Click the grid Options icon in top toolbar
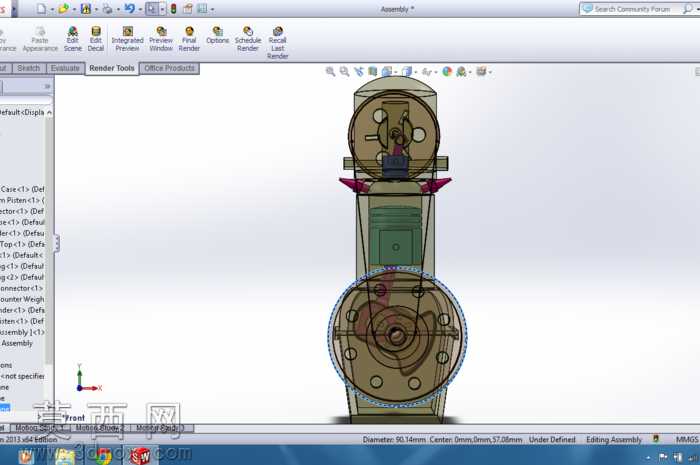The image size is (700, 465). (x=202, y=8)
